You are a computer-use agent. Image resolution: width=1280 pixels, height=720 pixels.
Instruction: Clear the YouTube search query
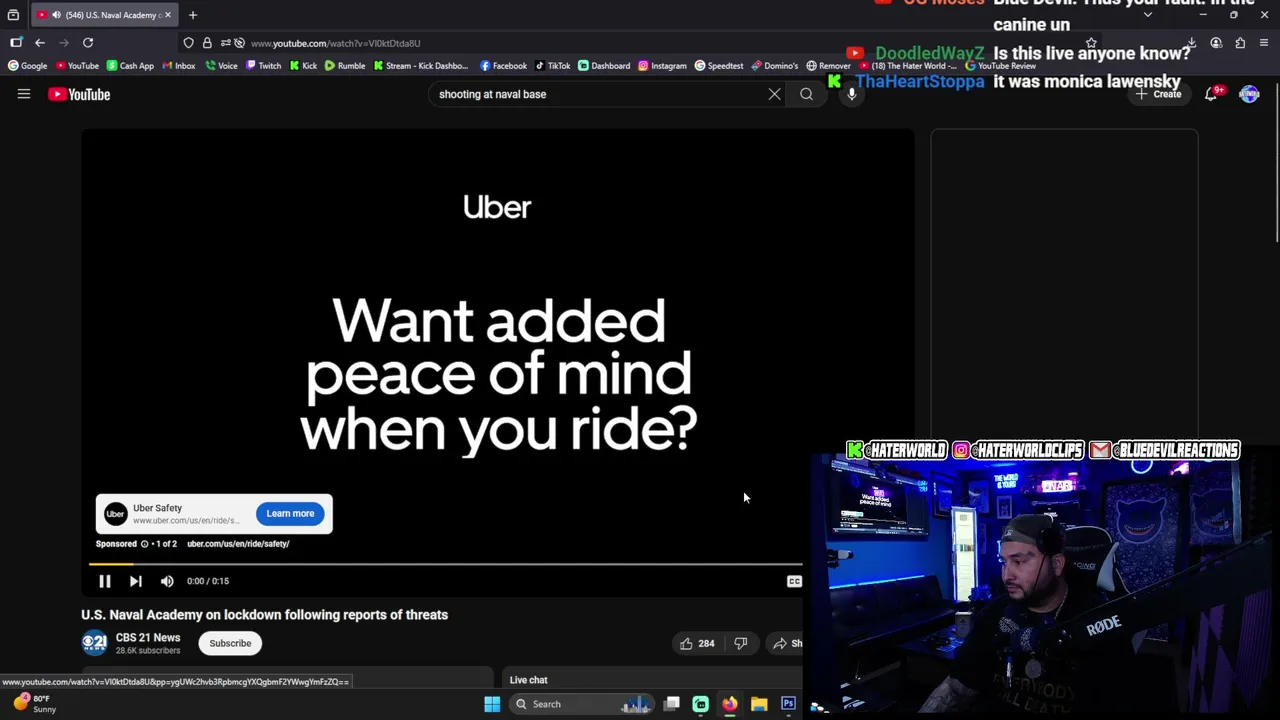[x=774, y=94]
